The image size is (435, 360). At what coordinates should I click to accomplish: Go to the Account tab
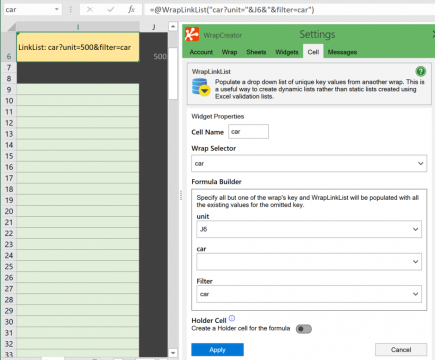(x=201, y=52)
